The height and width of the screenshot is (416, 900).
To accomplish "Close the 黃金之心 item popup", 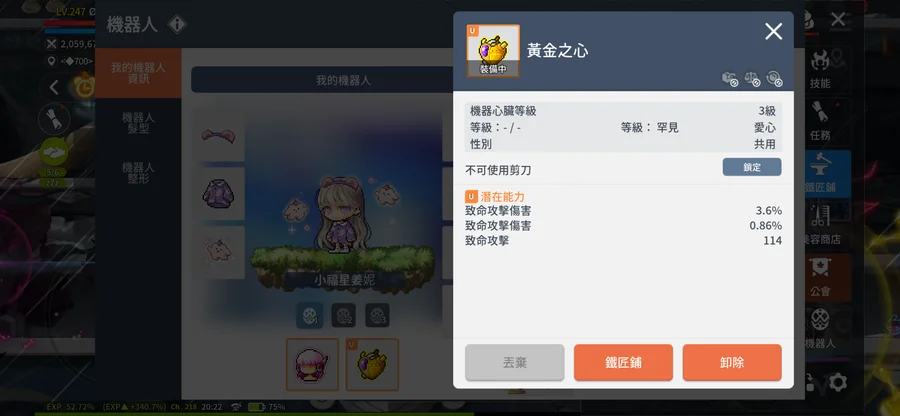I will coord(774,32).
